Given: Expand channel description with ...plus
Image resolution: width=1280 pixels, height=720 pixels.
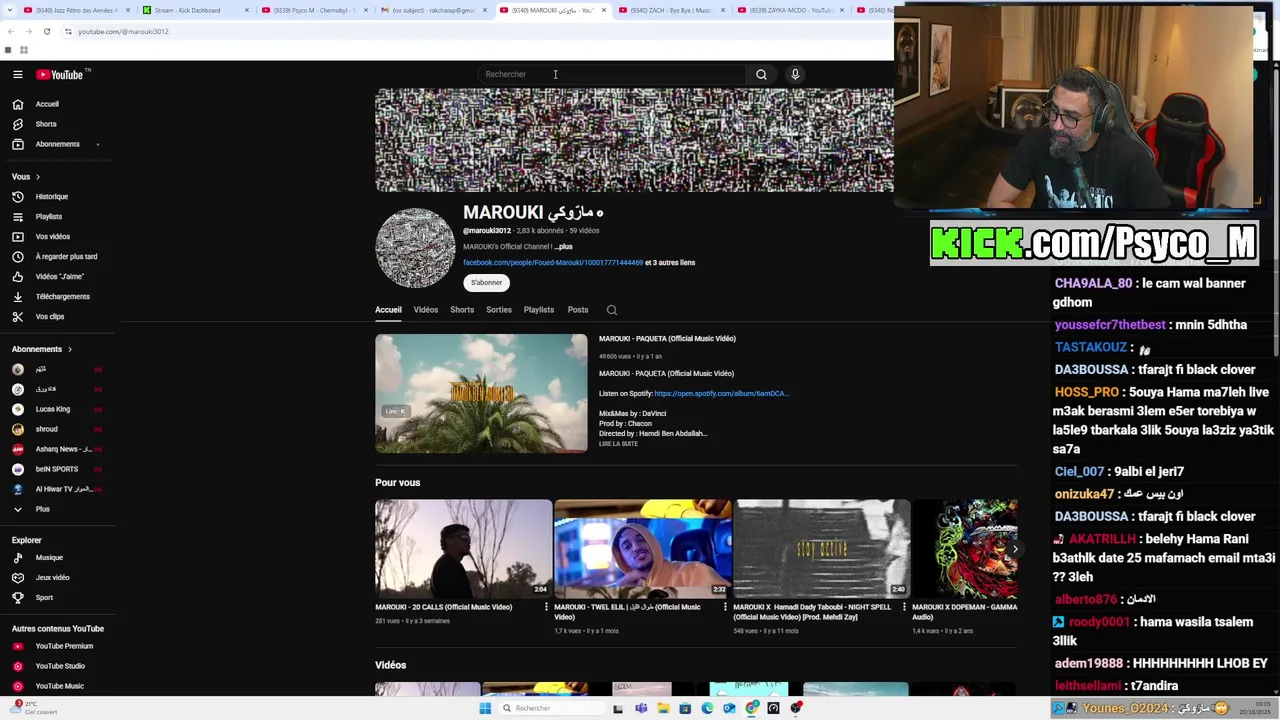Looking at the screenshot, I should [564, 247].
